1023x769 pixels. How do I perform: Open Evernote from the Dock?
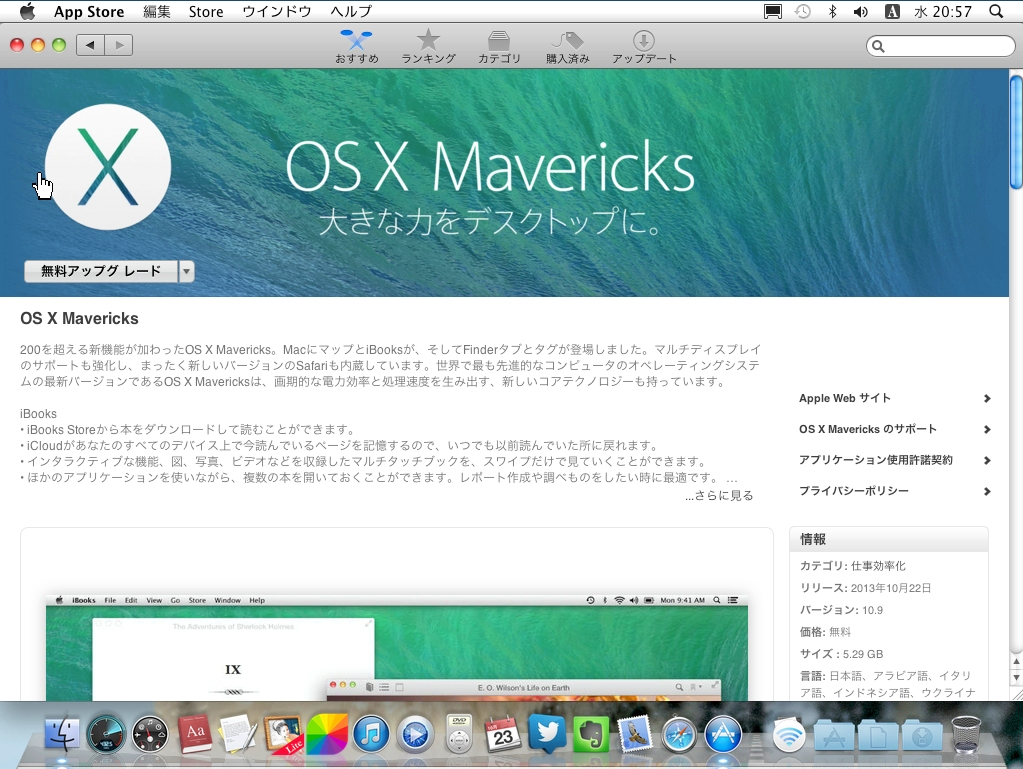(x=591, y=735)
